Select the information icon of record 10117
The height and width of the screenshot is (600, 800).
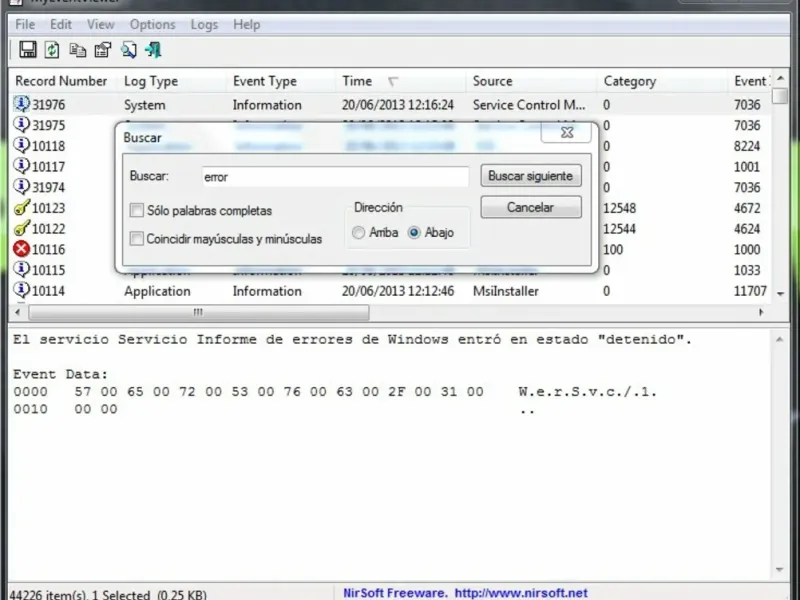click(x=21, y=166)
